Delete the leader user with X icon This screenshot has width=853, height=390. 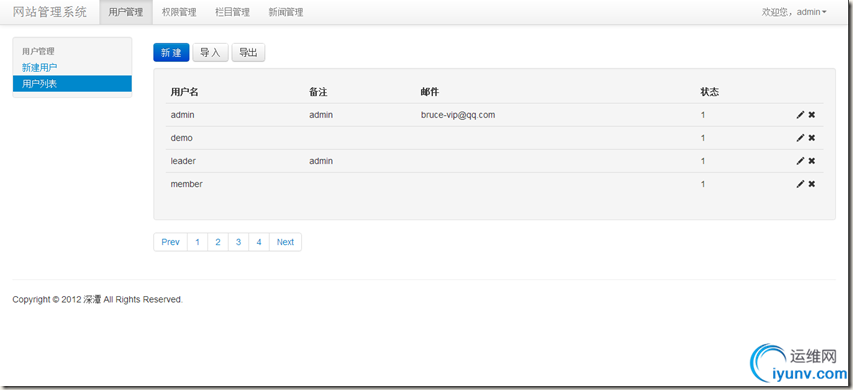click(x=811, y=161)
